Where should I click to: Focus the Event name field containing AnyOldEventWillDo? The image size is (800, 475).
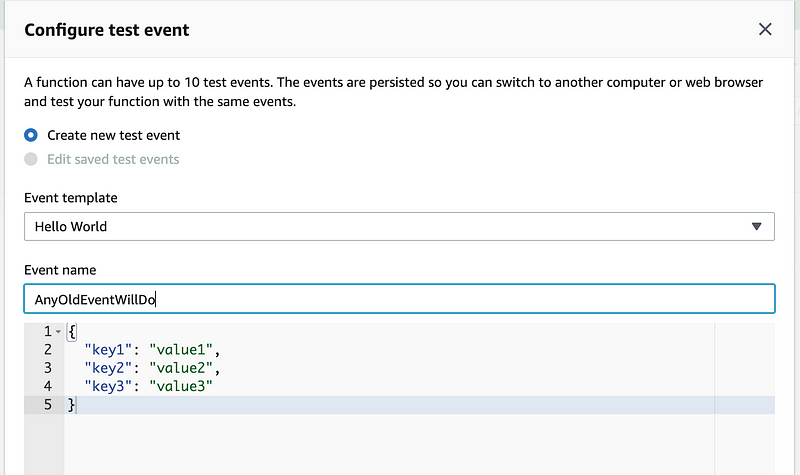pyautogui.click(x=398, y=299)
